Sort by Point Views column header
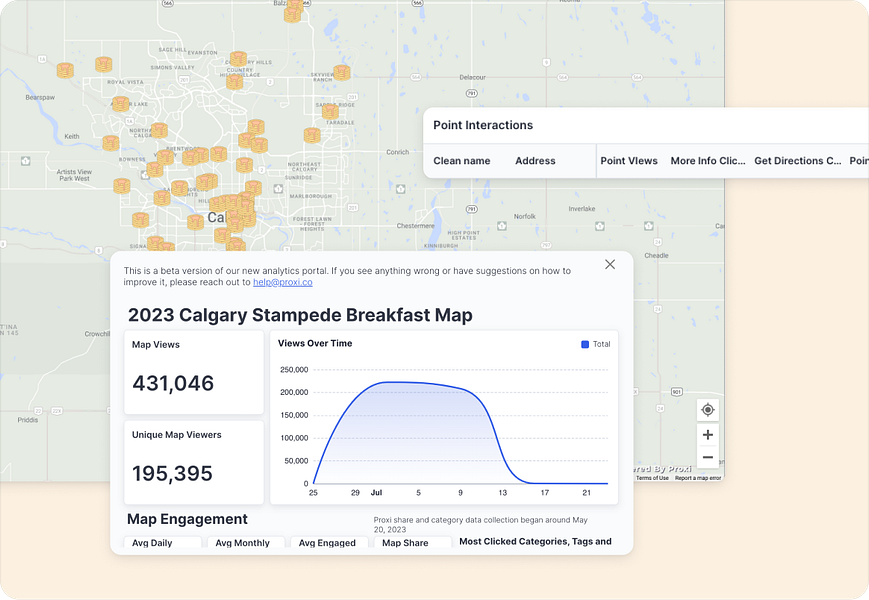The image size is (869, 600). tap(629, 161)
